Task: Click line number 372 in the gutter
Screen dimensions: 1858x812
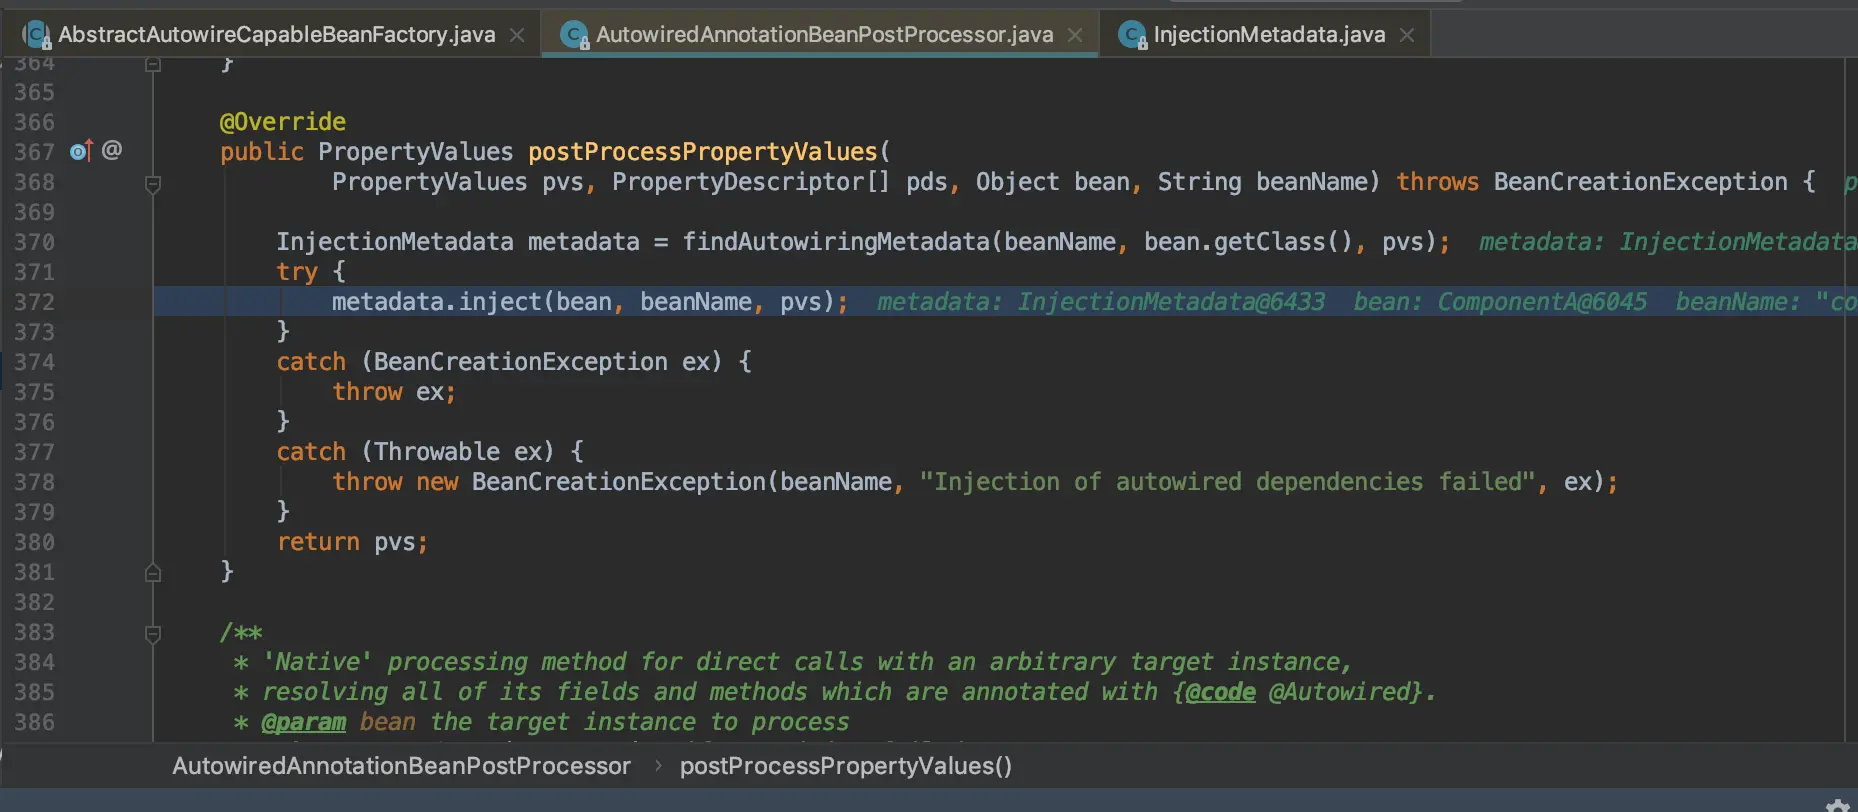Action: tap(34, 302)
